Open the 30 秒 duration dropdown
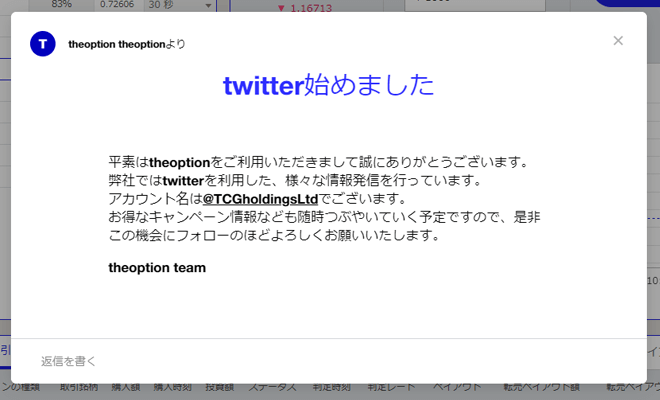Image resolution: width=660 pixels, height=400 pixels. (180, 5)
